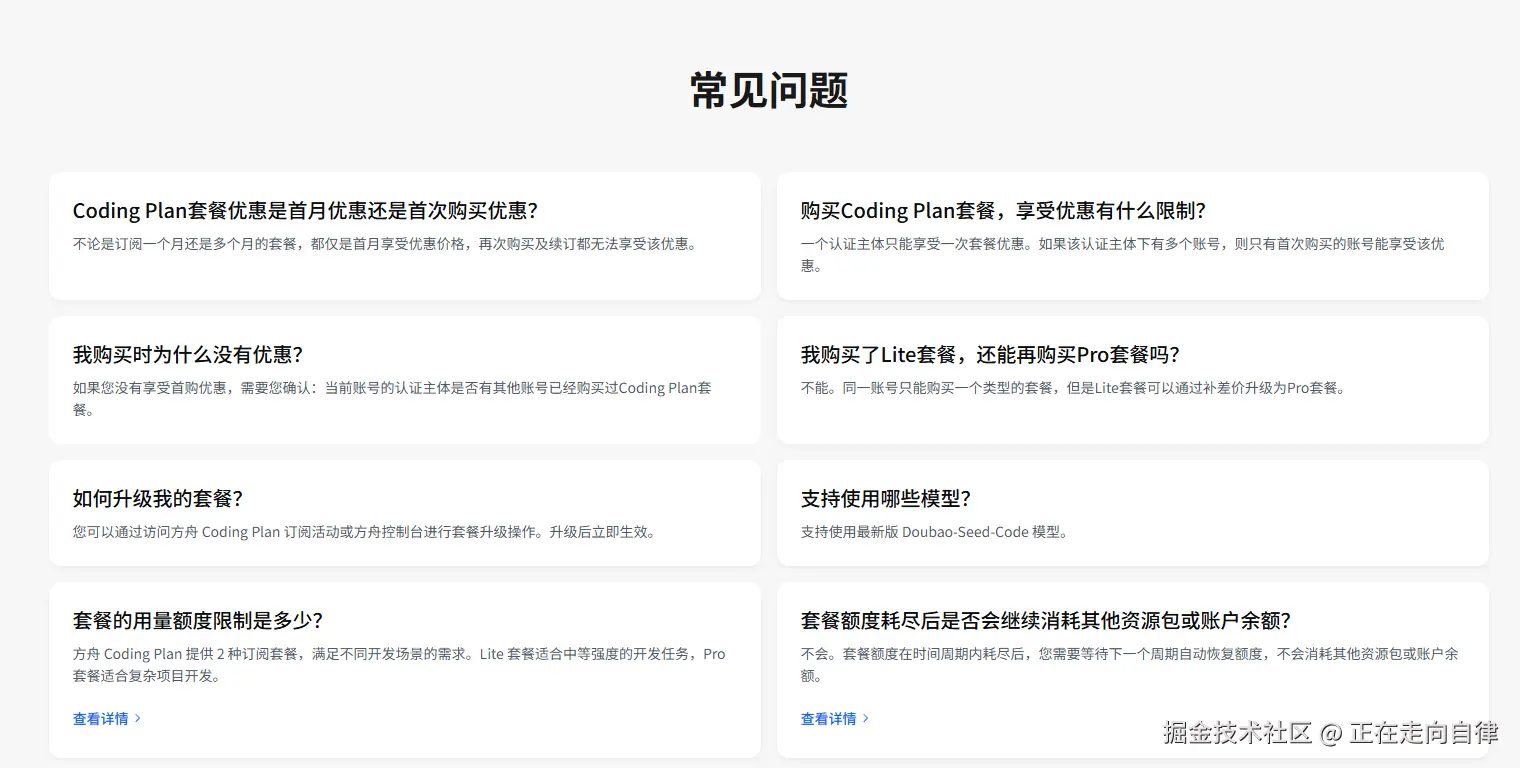The image size is (1520, 768).
Task: Click question '套餐的用量额度限制是多少?'
Action: click(198, 620)
